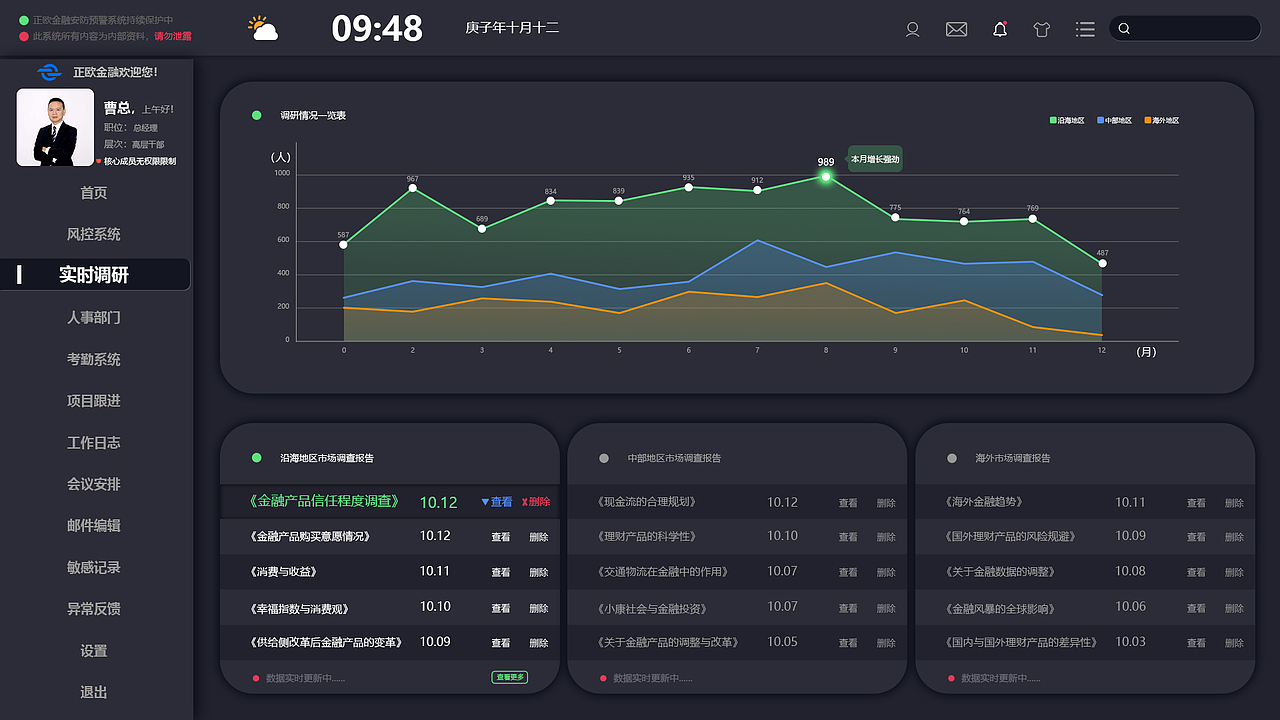Select the 中部地区市场调查报告 panel indicator
Viewport: 1280px width, 720px height.
(604, 458)
